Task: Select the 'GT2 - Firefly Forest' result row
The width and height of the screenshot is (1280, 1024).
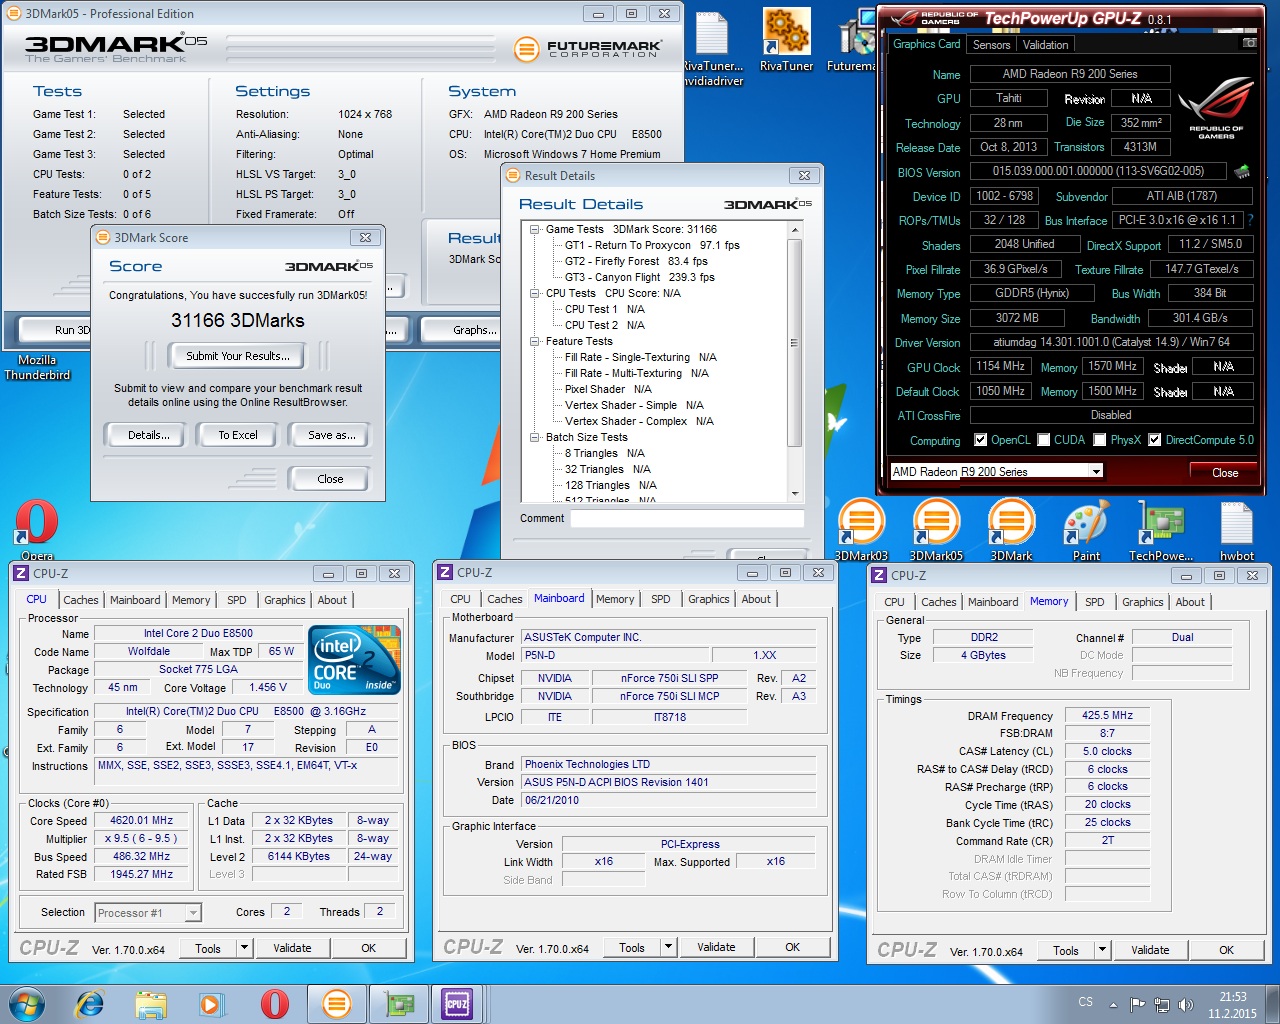Action: [636, 261]
